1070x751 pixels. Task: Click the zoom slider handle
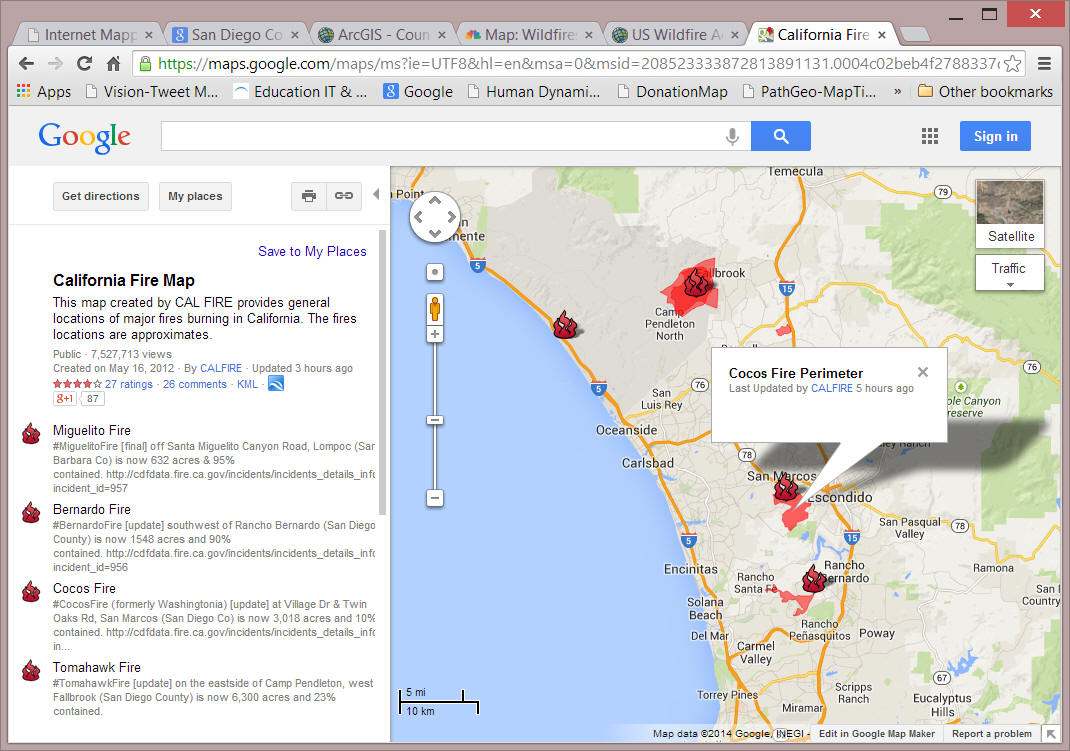[x=435, y=420]
